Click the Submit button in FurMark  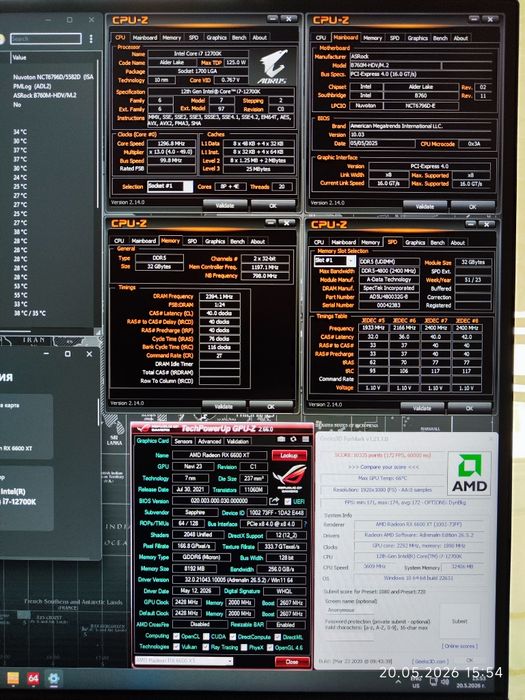tap(459, 621)
